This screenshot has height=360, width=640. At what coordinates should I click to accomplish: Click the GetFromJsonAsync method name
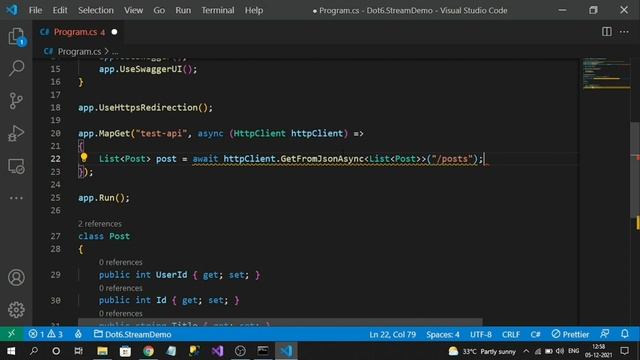tap(322, 159)
